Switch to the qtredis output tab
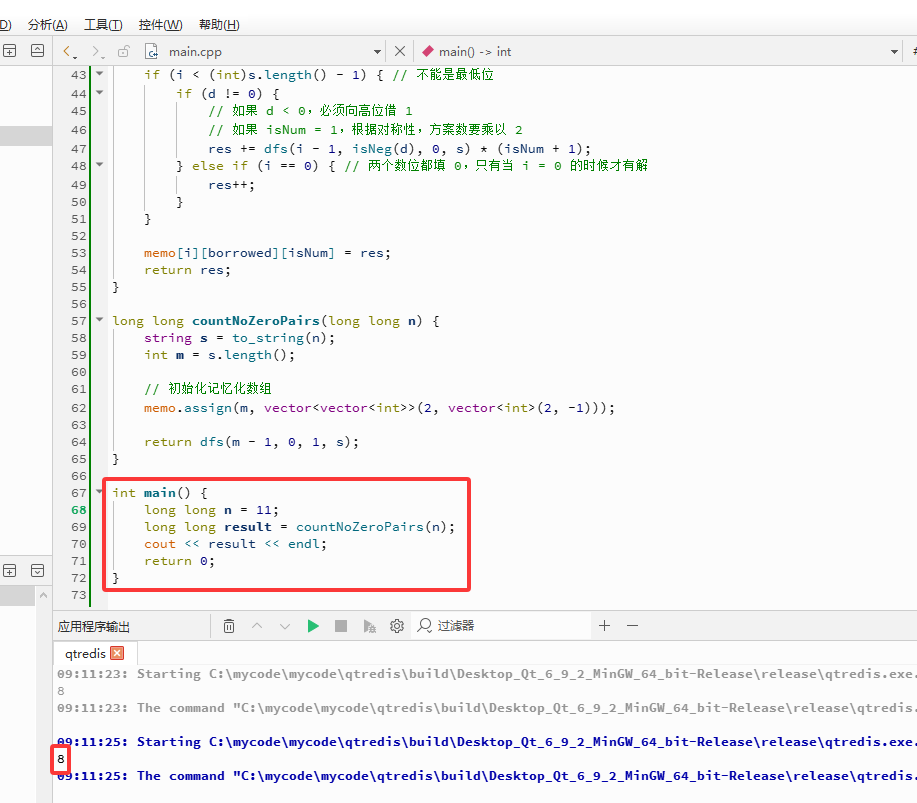This screenshot has height=803, width=917. 85,653
